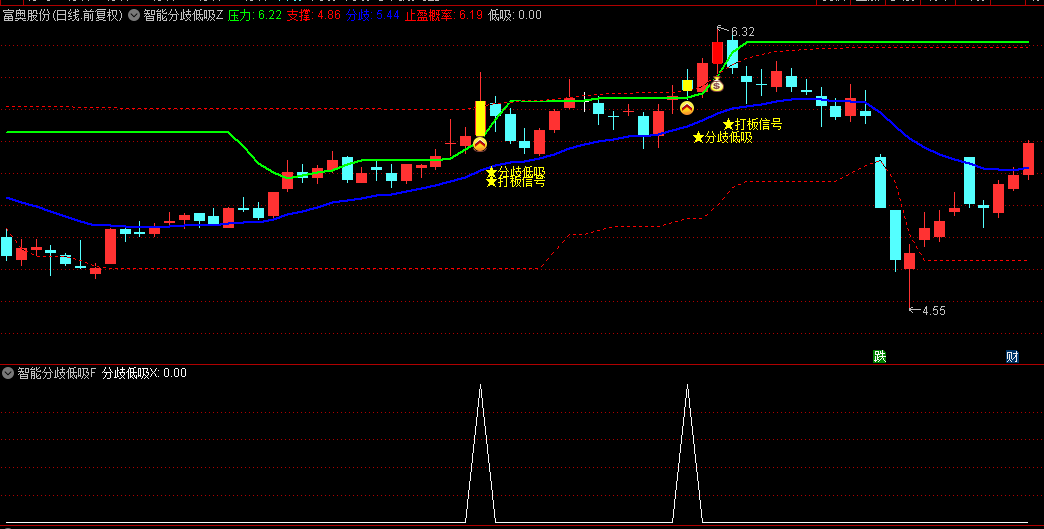Click the 4.55 low price label

tap(933, 311)
